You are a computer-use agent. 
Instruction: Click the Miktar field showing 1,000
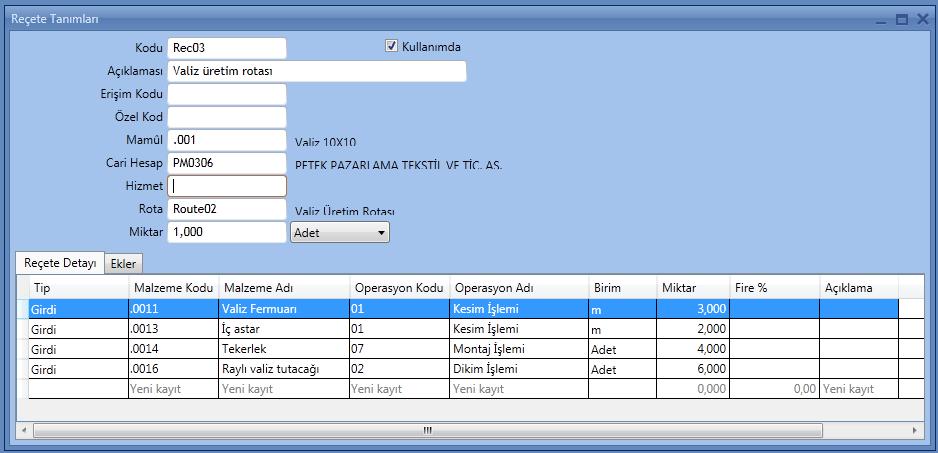[x=227, y=232]
